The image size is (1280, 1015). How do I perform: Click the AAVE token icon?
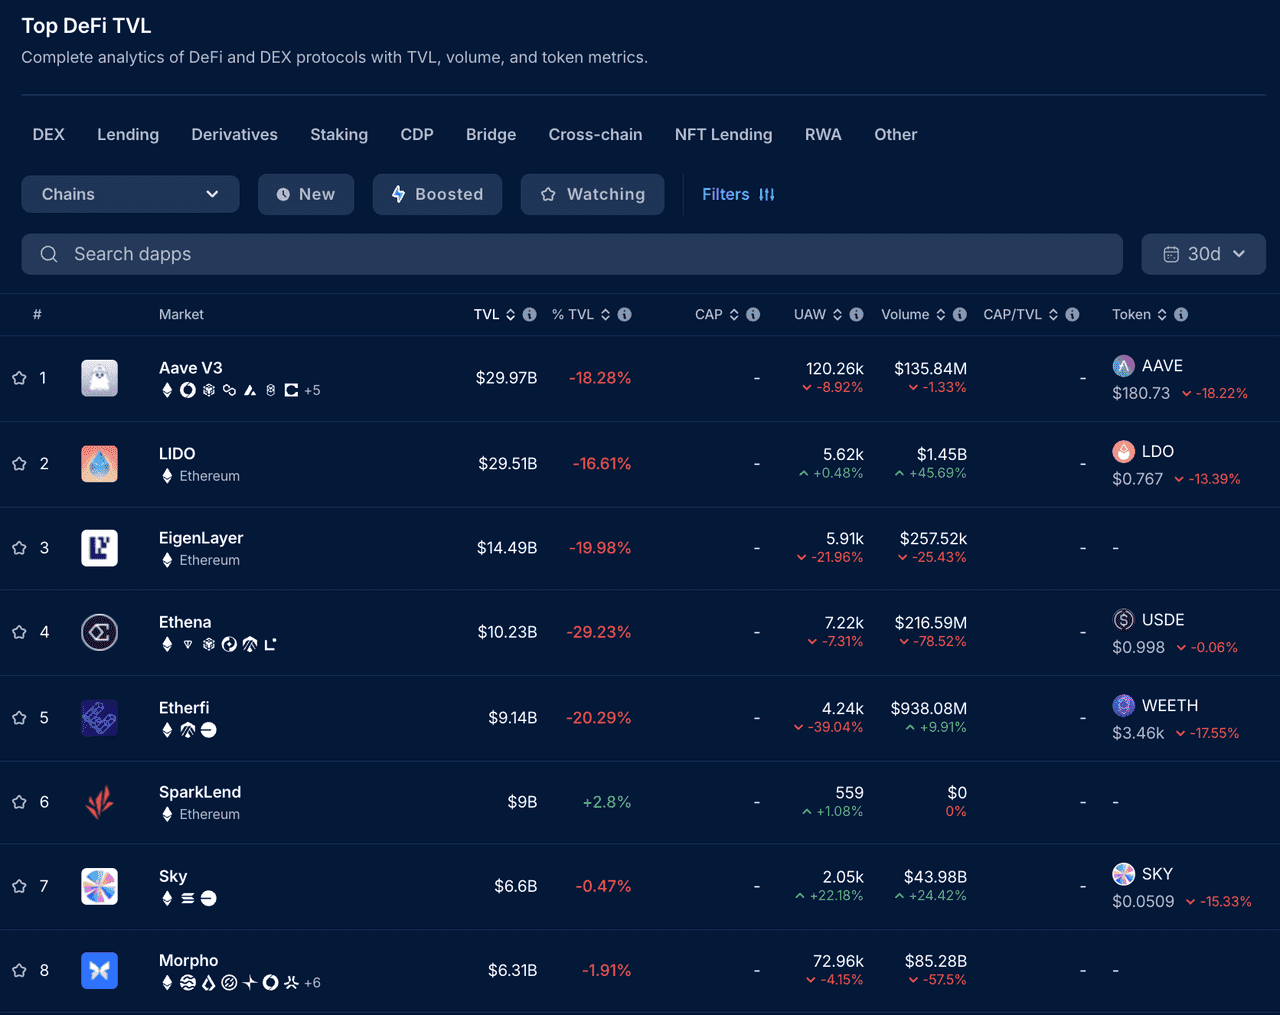click(x=1122, y=366)
